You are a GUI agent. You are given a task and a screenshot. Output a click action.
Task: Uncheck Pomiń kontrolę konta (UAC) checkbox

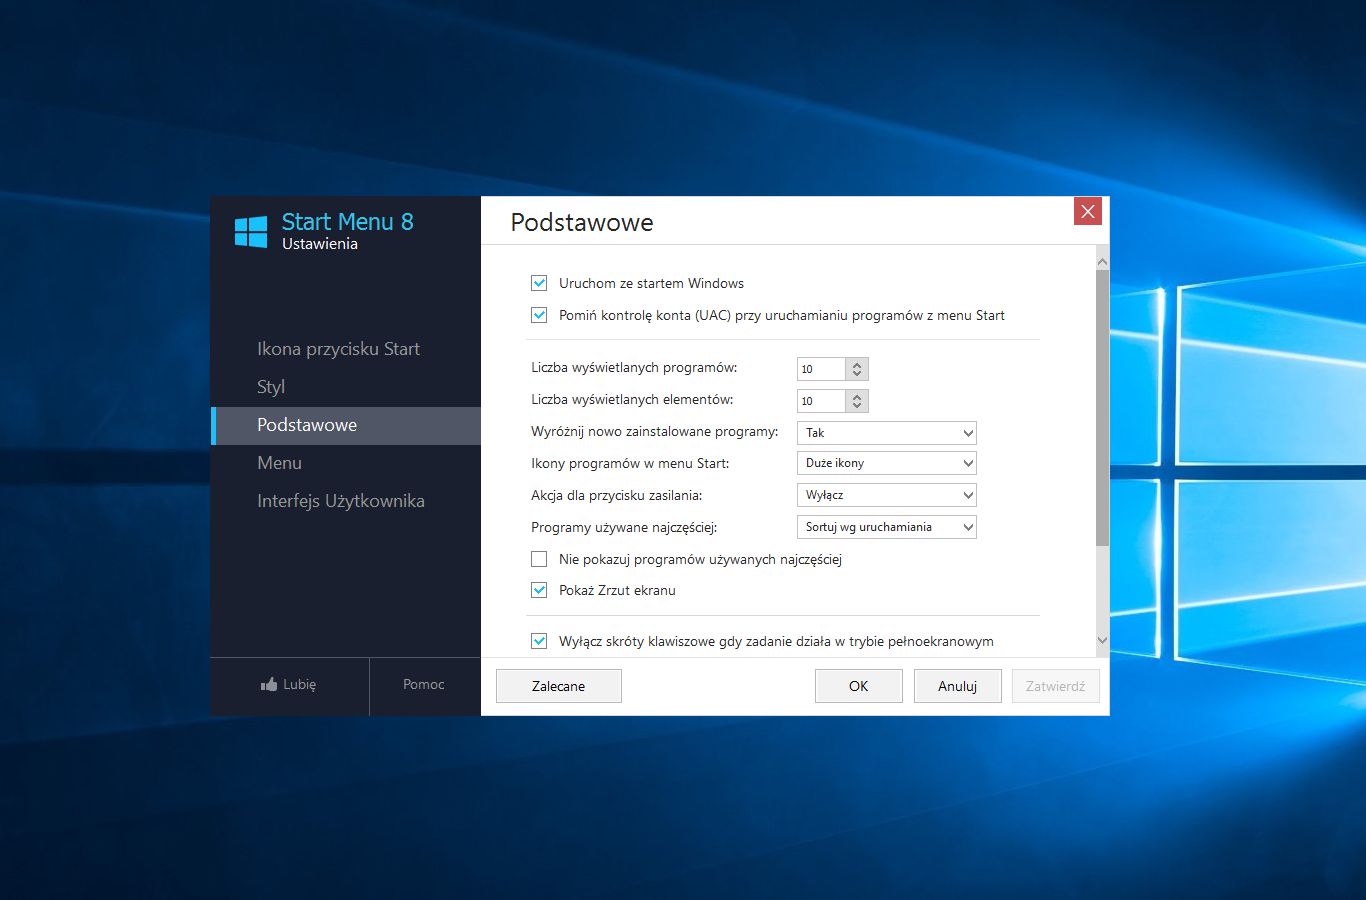[539, 315]
